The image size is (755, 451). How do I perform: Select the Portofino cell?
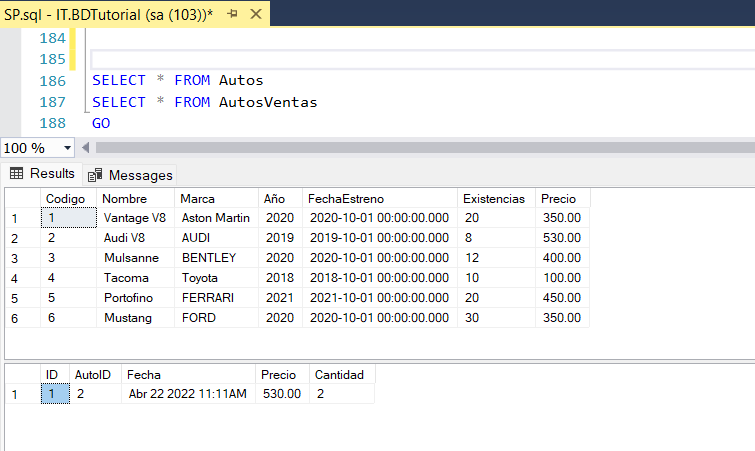pyautogui.click(x=135, y=298)
